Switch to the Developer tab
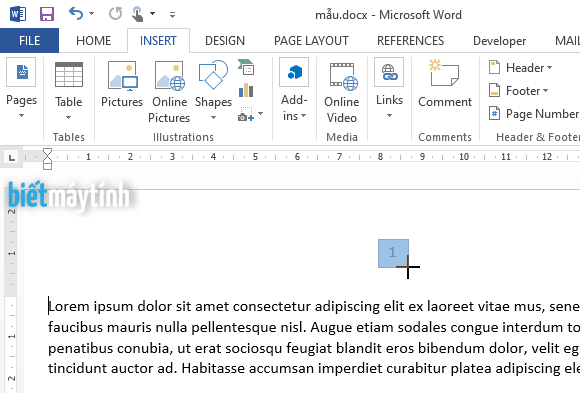580x393 pixels. [x=499, y=40]
